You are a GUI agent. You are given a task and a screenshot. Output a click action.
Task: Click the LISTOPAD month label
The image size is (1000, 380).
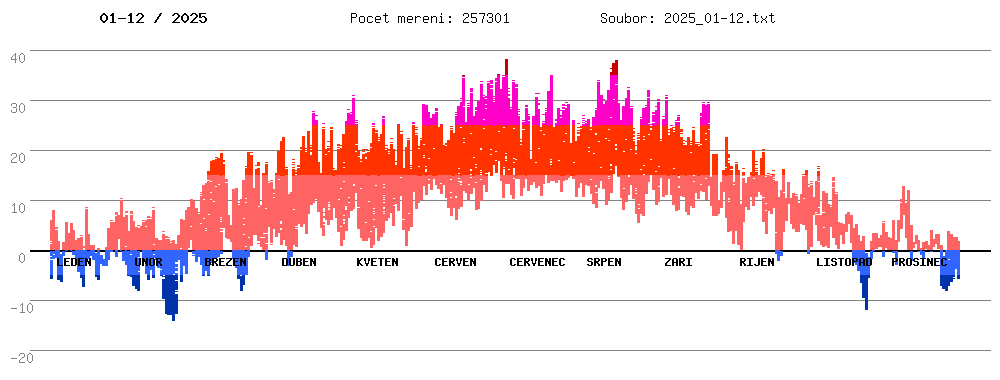click(844, 262)
